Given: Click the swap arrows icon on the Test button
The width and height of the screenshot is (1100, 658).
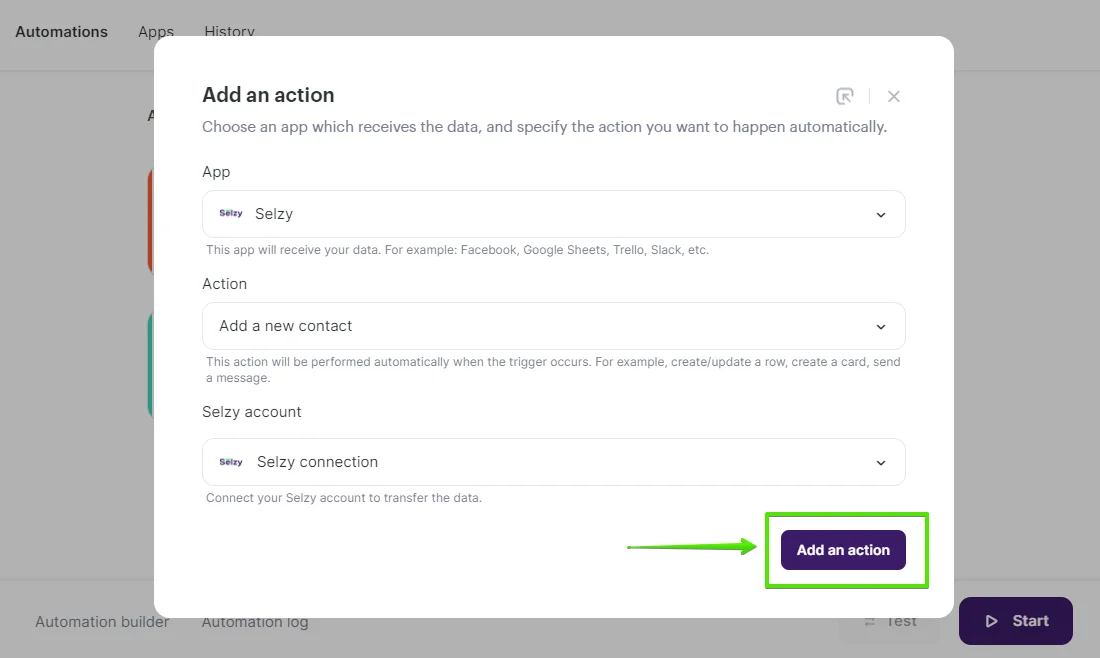Looking at the screenshot, I should pyautogui.click(x=869, y=620).
